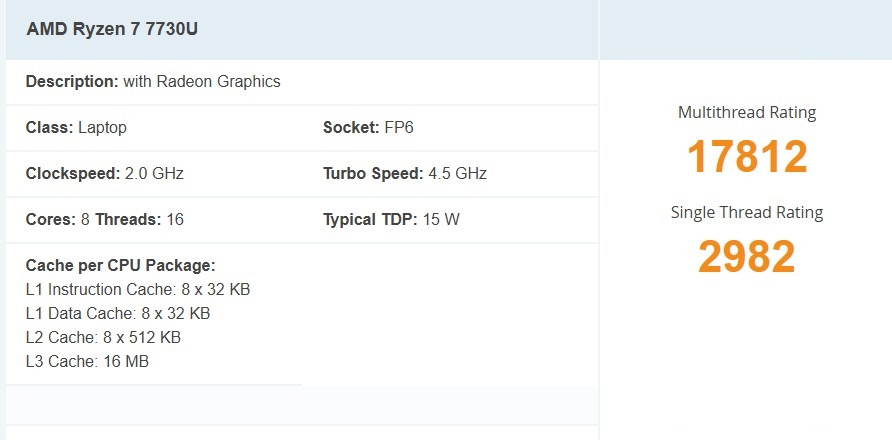Click the Typical TDP 15 W entry
This screenshot has width=892, height=440.
tap(391, 220)
